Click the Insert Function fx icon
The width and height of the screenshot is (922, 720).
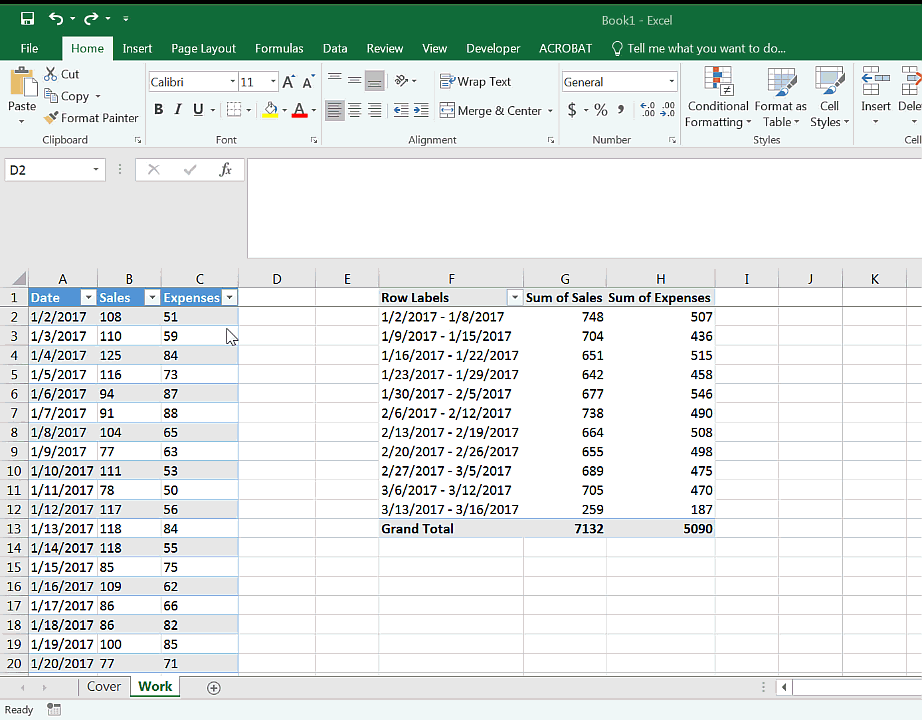click(x=226, y=170)
